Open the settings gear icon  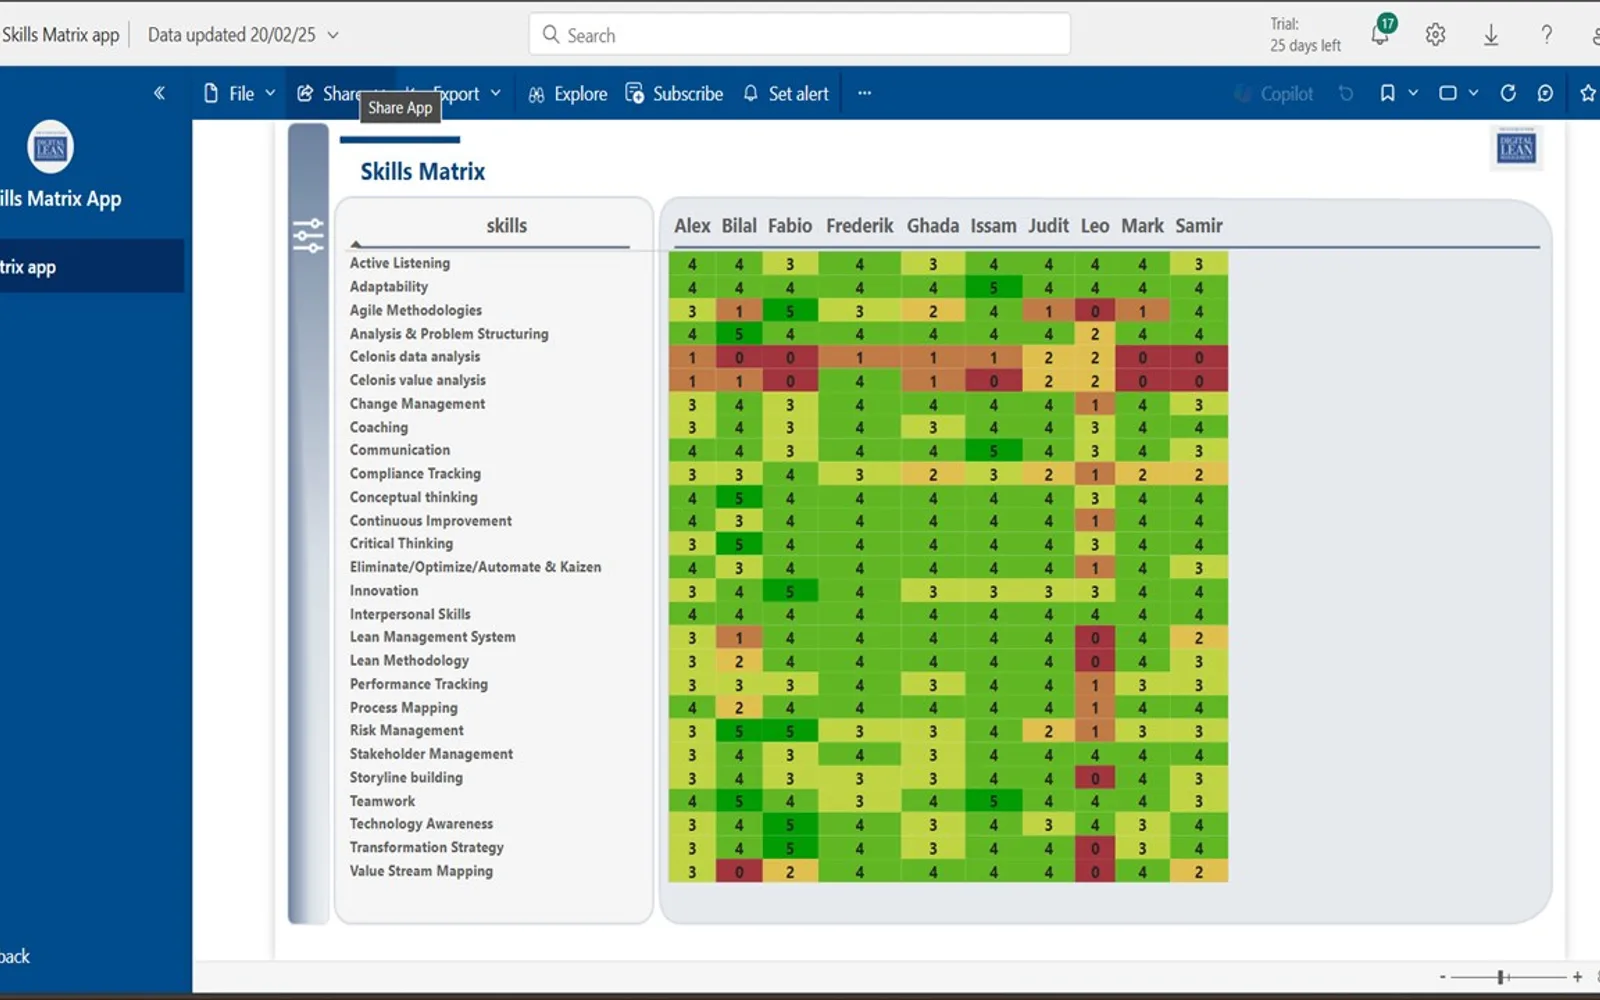click(1435, 35)
